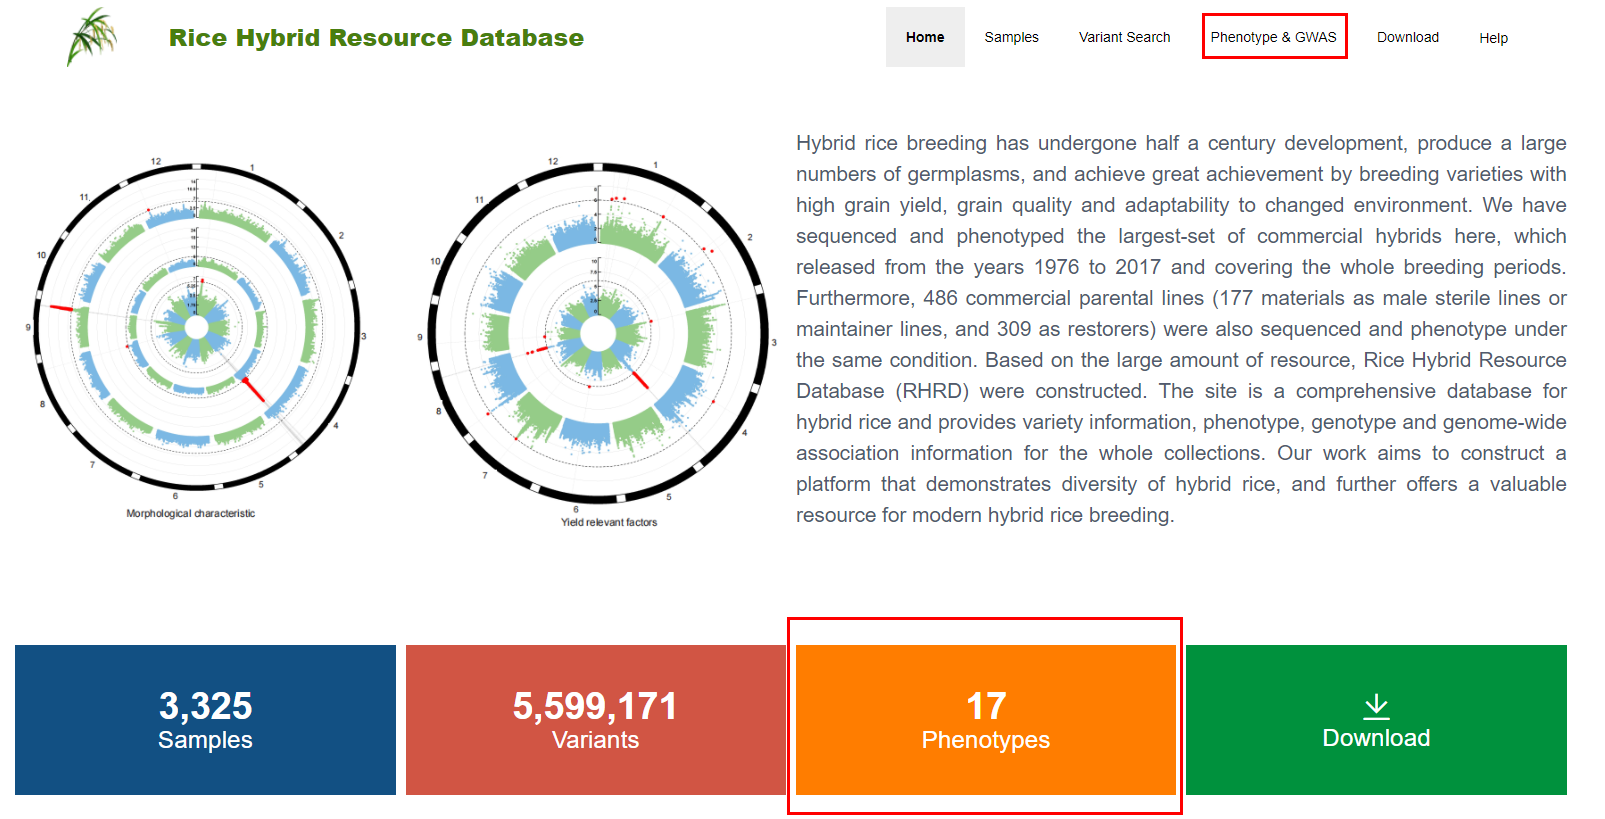The width and height of the screenshot is (1605, 819).
Task: Open the Download menu item in the navigation bar
Action: [x=1407, y=37]
